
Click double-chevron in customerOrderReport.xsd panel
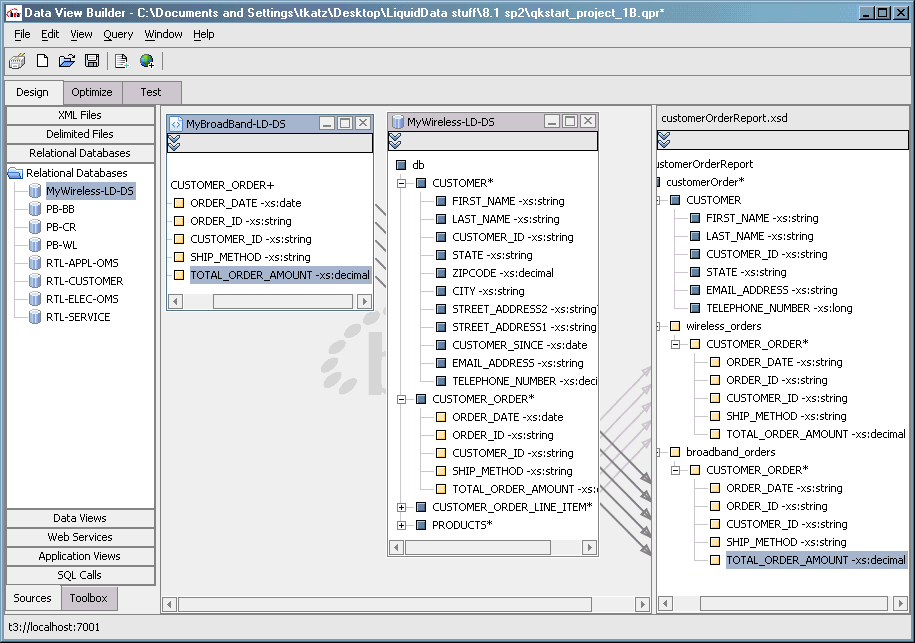(663, 139)
